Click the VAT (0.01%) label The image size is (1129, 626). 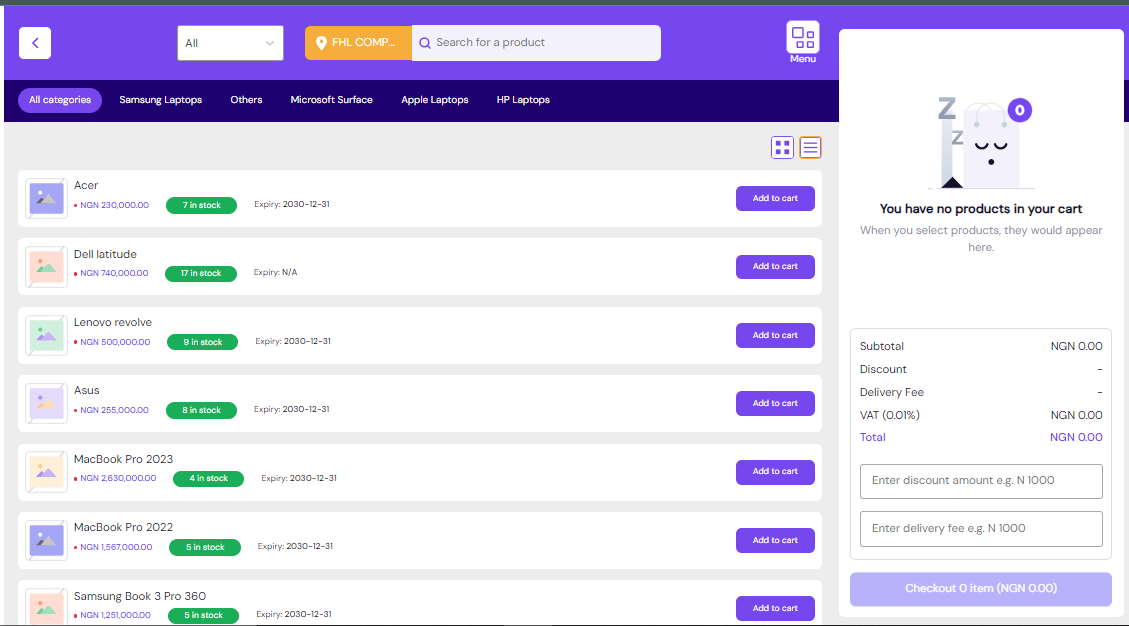889,415
